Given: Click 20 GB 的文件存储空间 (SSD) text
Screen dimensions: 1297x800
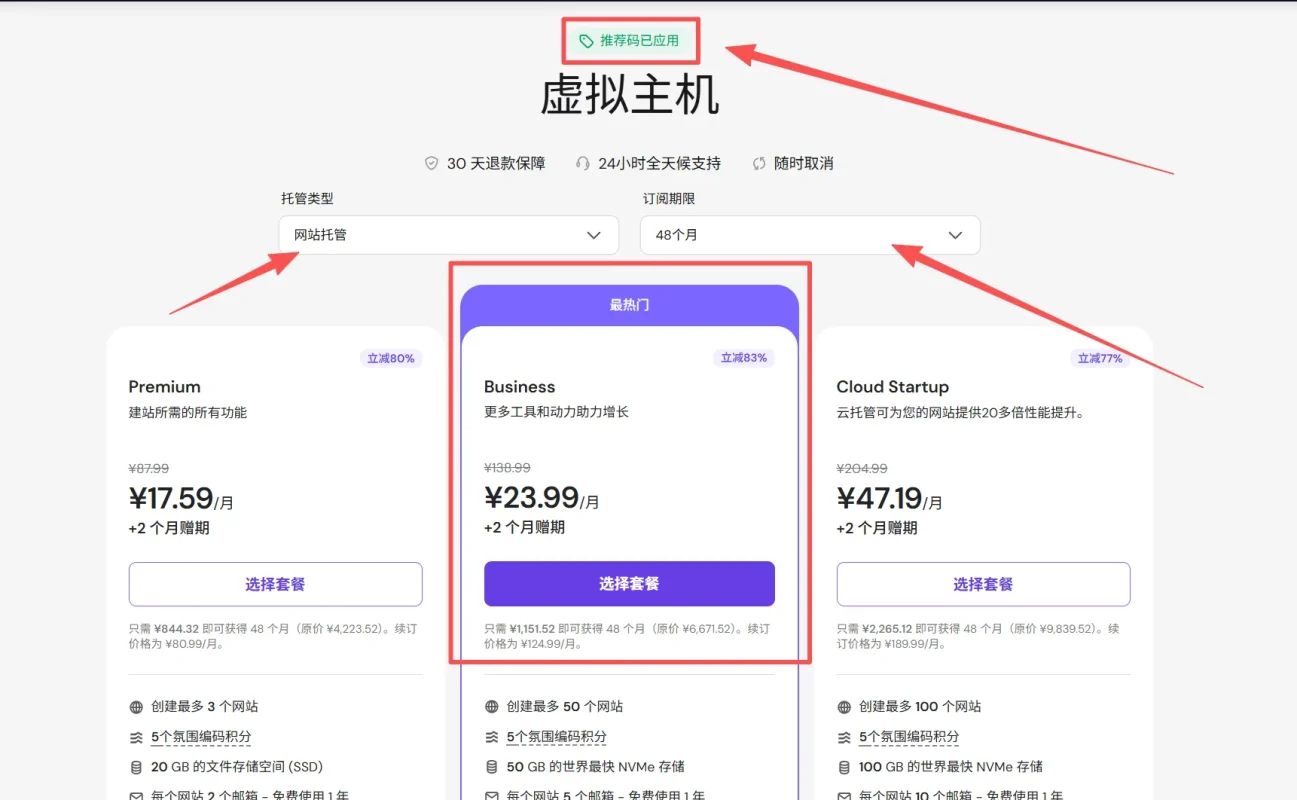Looking at the screenshot, I should tap(235, 768).
